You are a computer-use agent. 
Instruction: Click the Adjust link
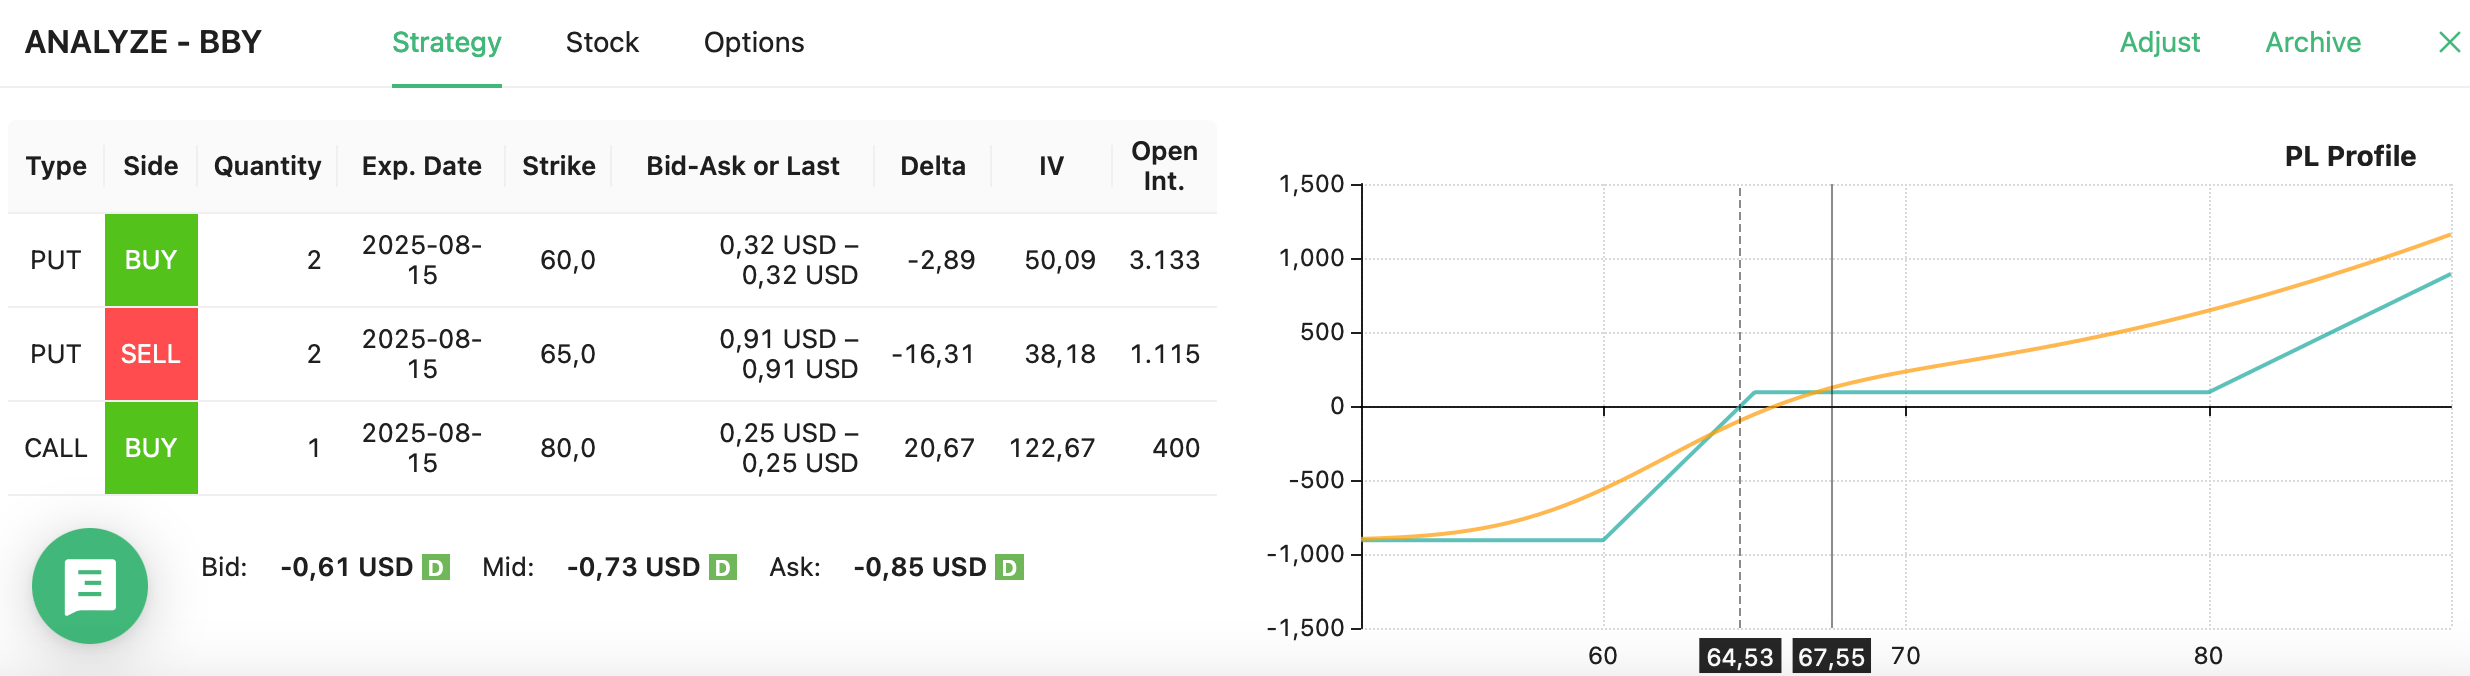point(2161,42)
